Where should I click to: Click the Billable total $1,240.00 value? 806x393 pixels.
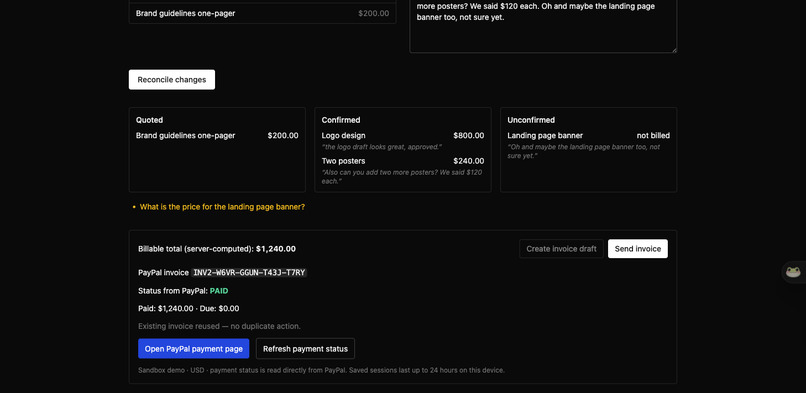coord(276,249)
